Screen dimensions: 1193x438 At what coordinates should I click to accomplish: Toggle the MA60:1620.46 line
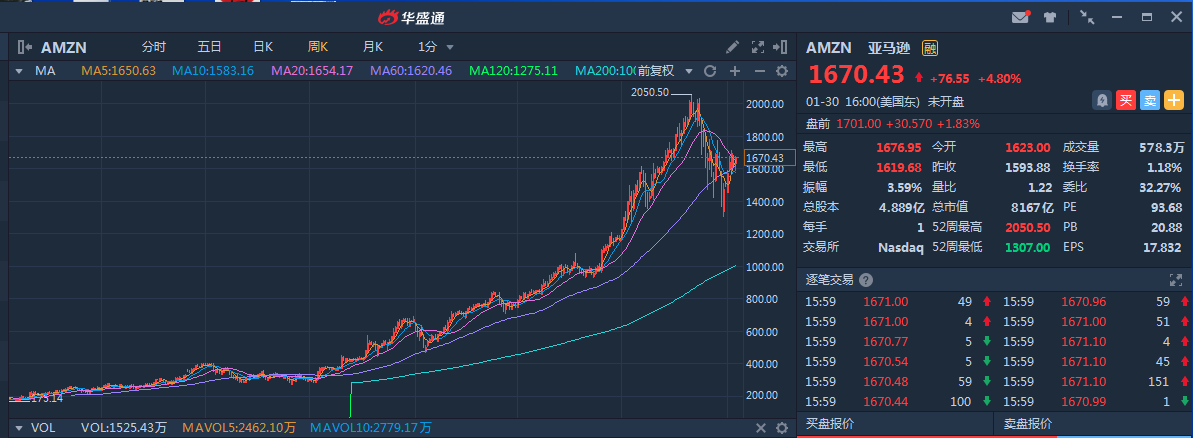(411, 71)
